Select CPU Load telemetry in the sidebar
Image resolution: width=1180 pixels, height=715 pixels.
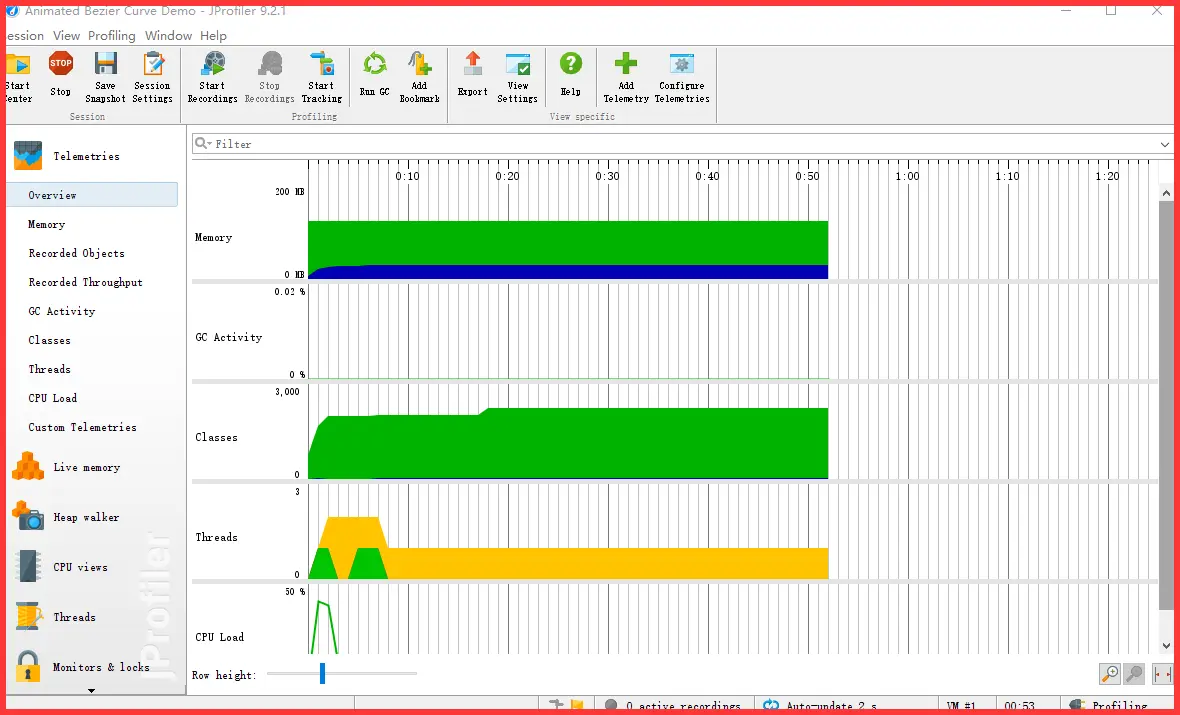point(53,397)
